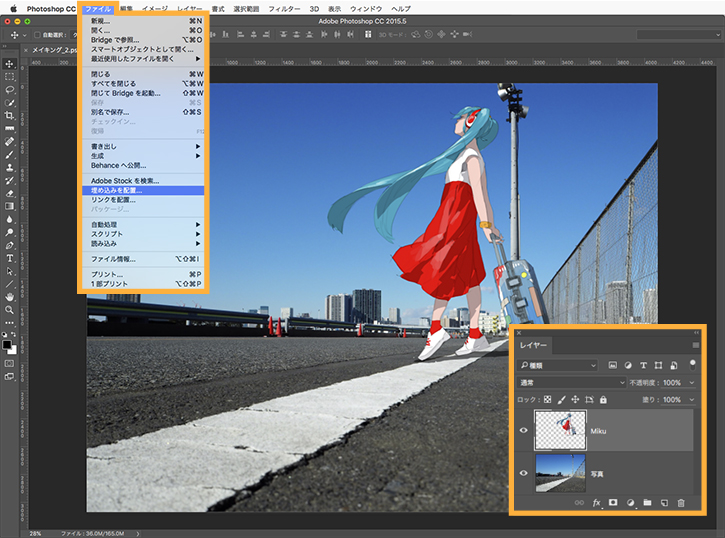Select the Hand tool
The height and width of the screenshot is (538, 725).
click(x=10, y=297)
